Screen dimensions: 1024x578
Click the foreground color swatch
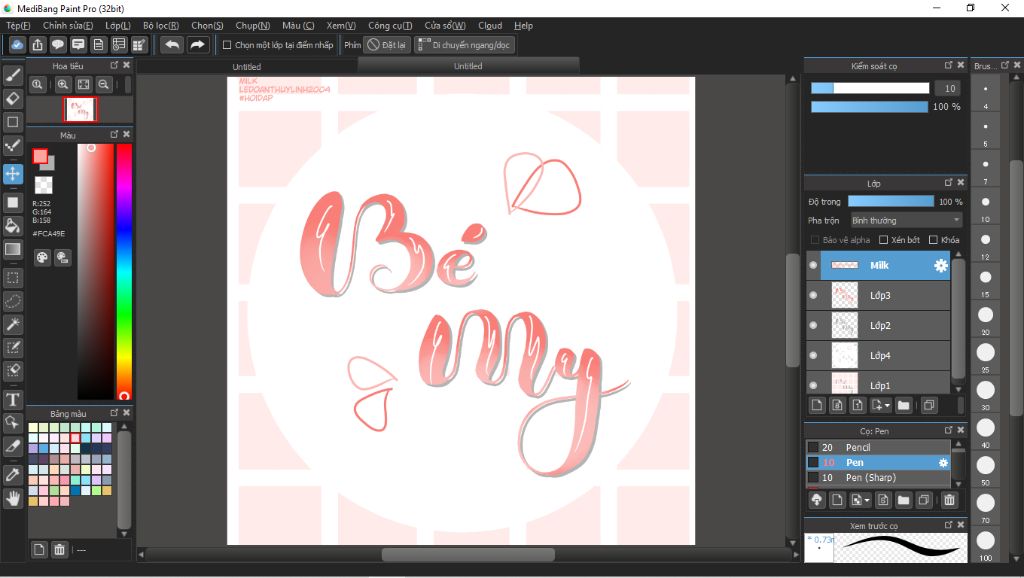tap(40, 156)
